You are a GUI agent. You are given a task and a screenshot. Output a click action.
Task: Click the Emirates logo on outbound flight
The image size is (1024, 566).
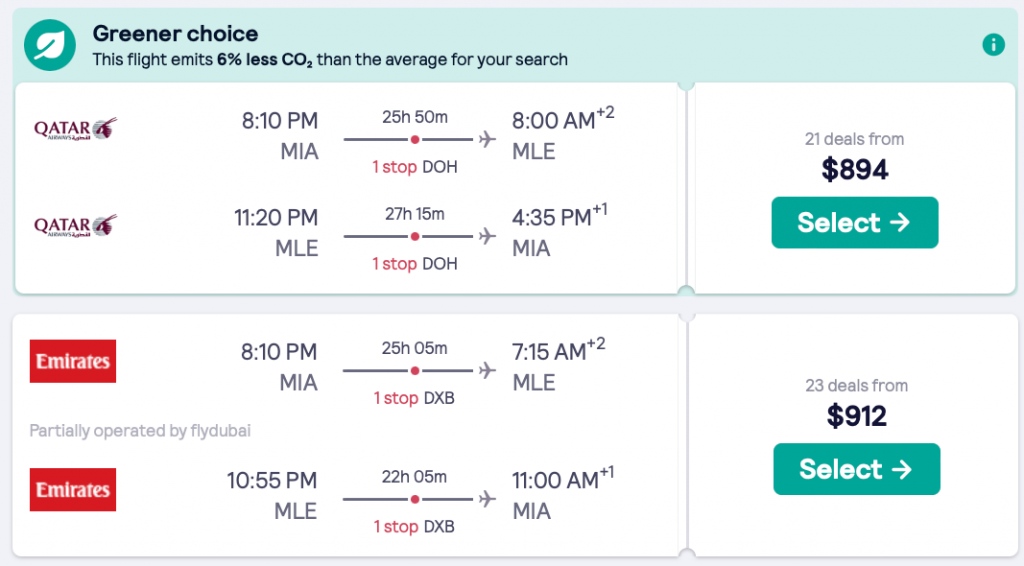pos(73,361)
